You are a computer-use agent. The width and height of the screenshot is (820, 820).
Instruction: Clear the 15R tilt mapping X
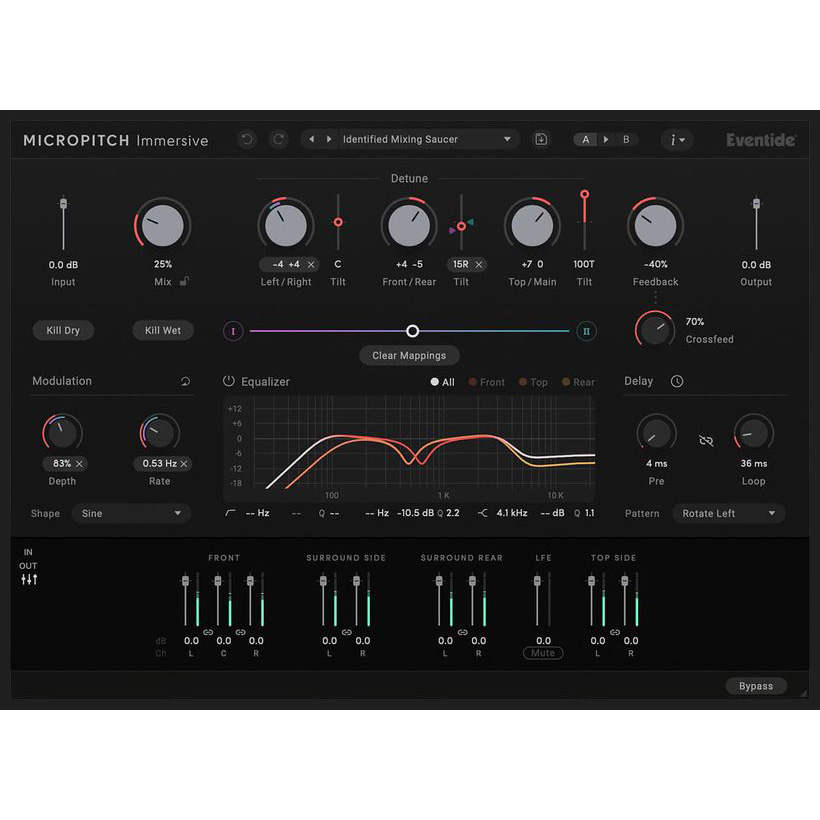click(x=479, y=265)
